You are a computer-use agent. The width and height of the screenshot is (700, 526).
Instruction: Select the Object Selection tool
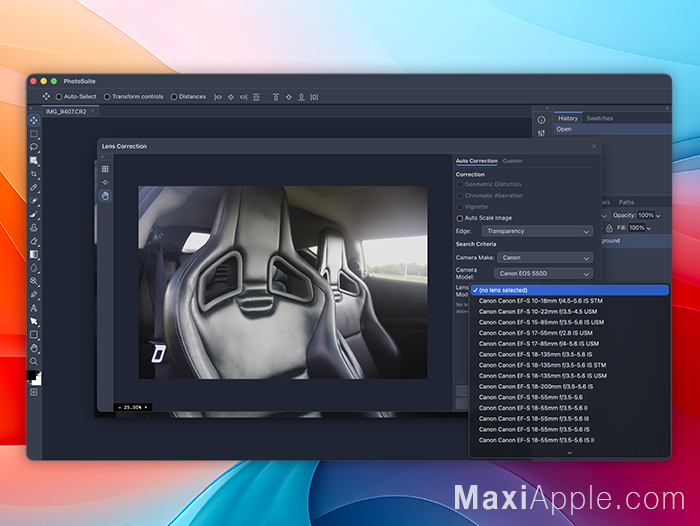pos(34,160)
